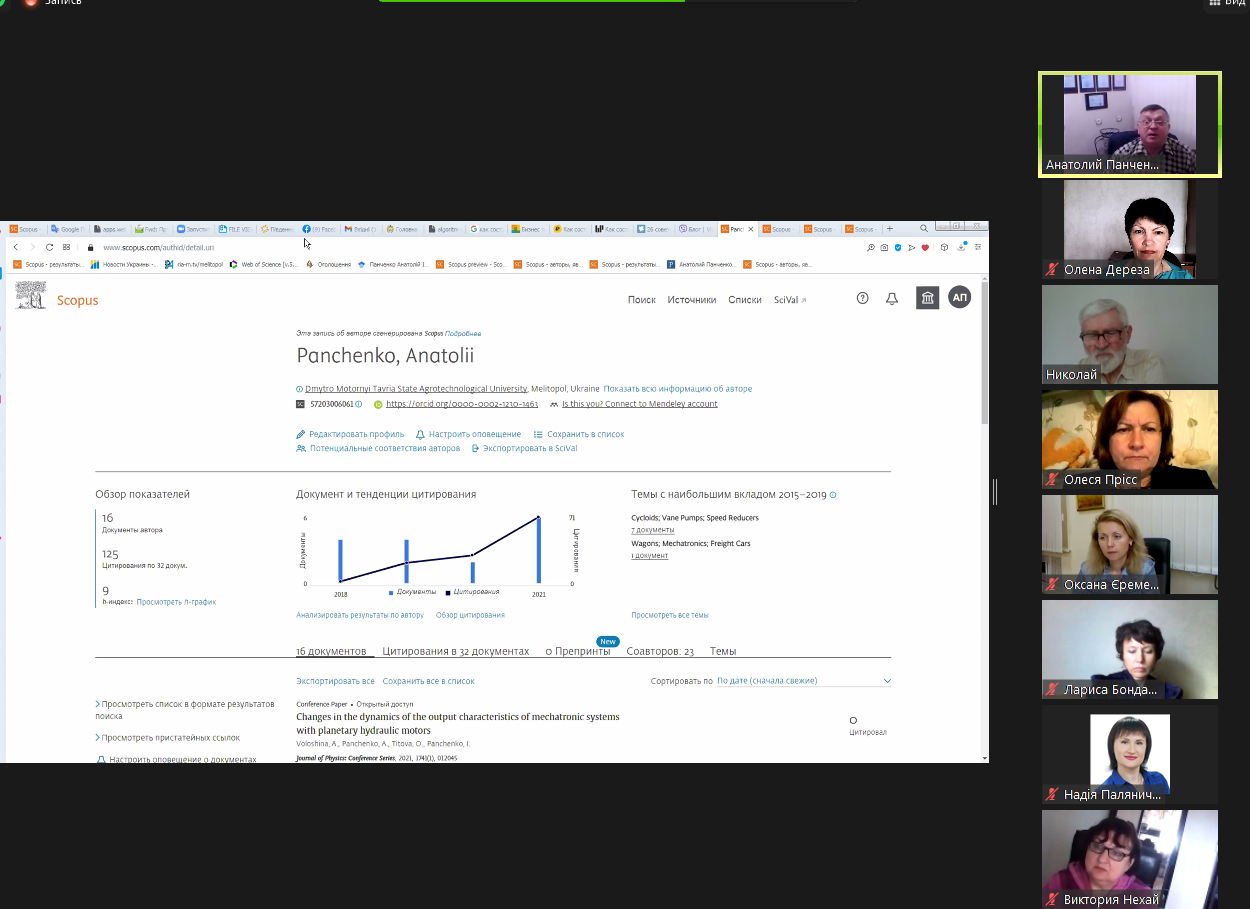Click the 2021 documents bar in chart
The width and height of the screenshot is (1250, 909).
[539, 550]
